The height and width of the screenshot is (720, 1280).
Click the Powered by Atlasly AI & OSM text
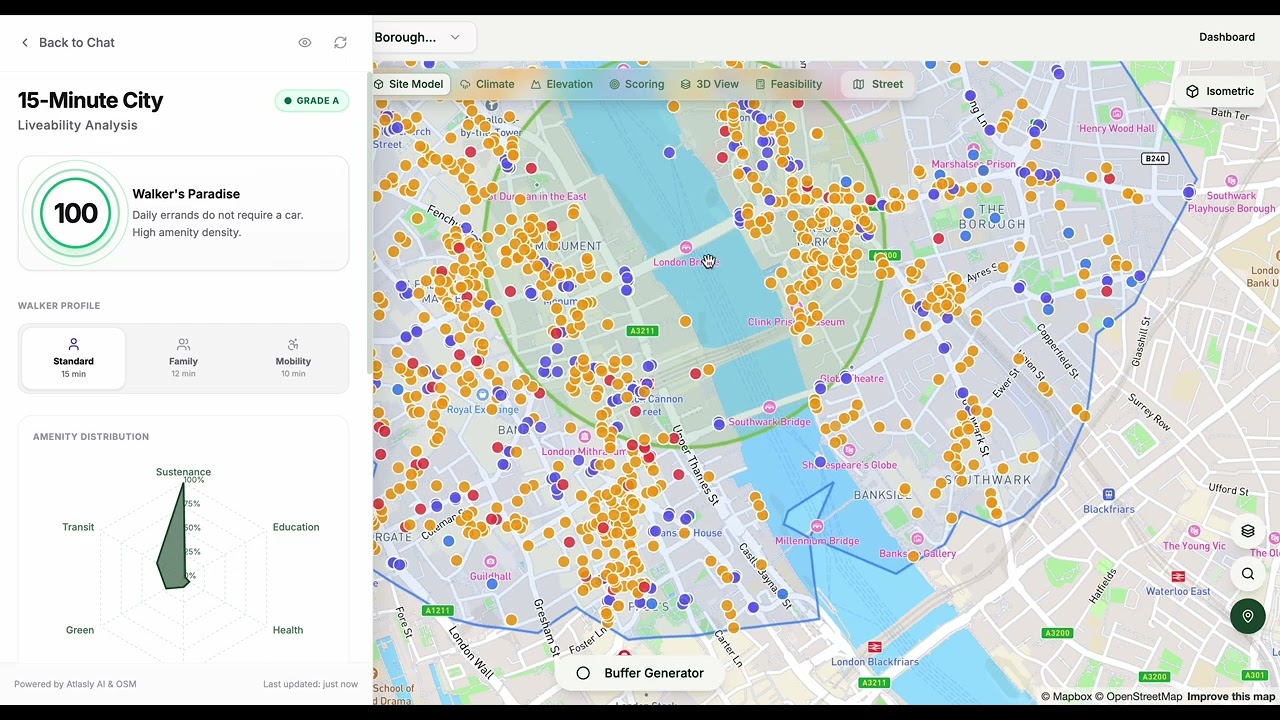coord(75,684)
